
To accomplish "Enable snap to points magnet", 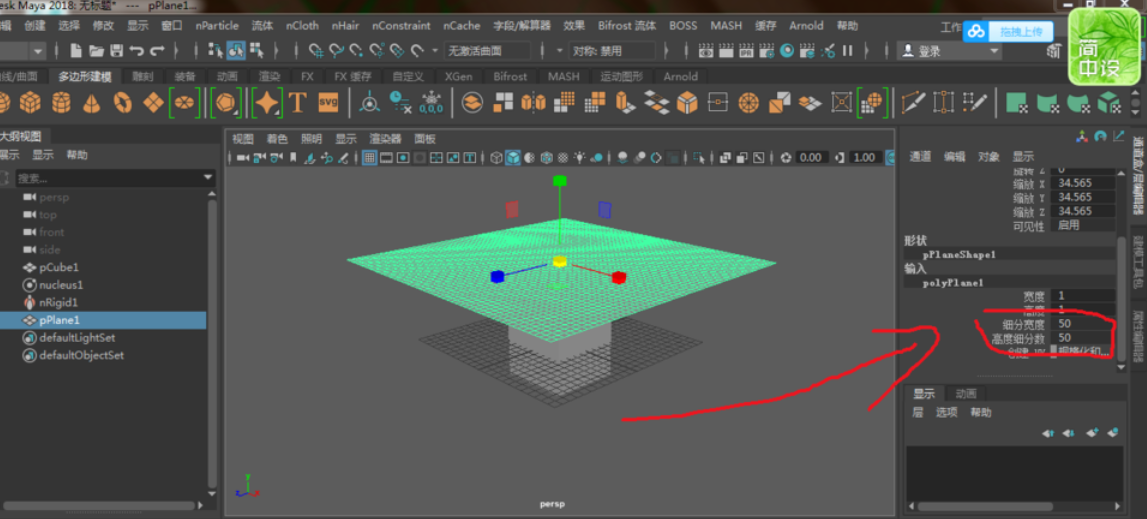I will (x=356, y=51).
